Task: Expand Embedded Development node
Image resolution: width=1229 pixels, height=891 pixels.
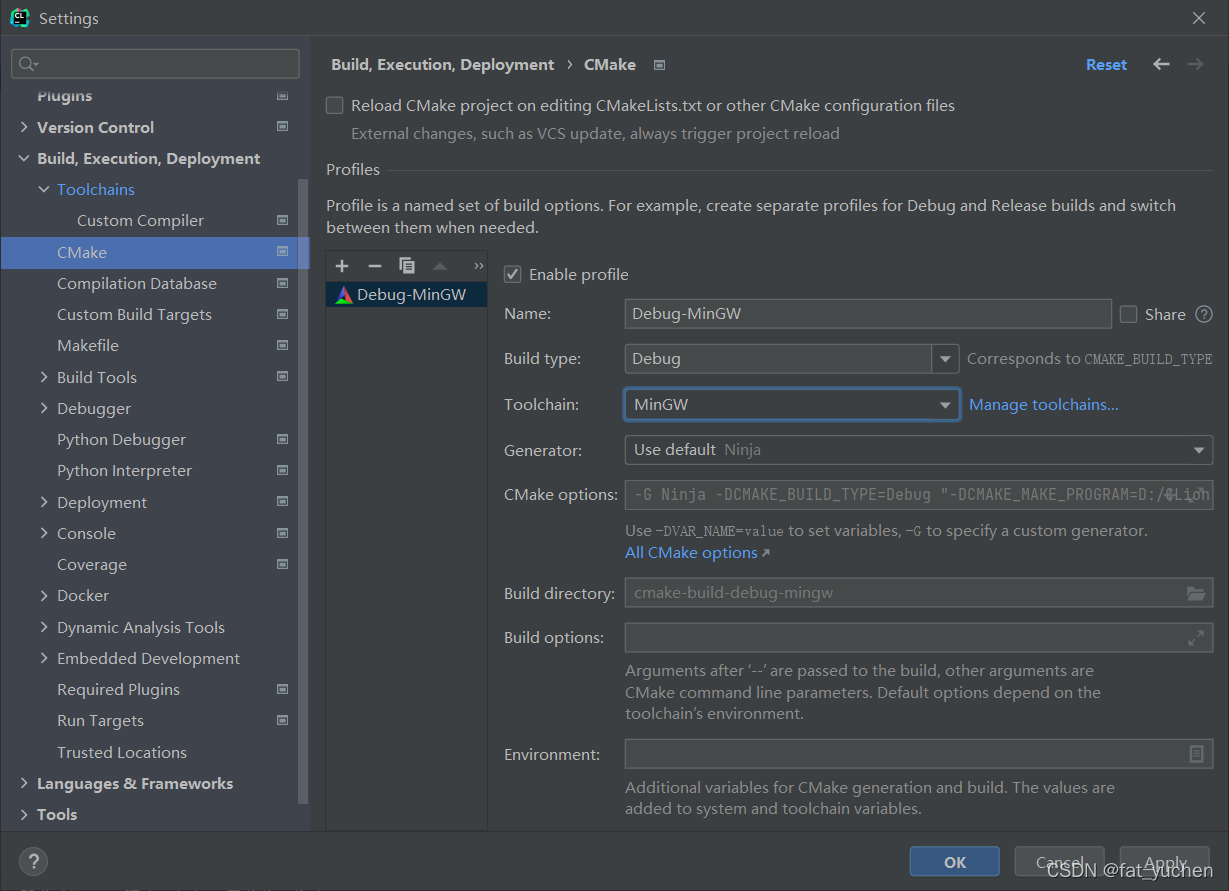Action: 44,658
